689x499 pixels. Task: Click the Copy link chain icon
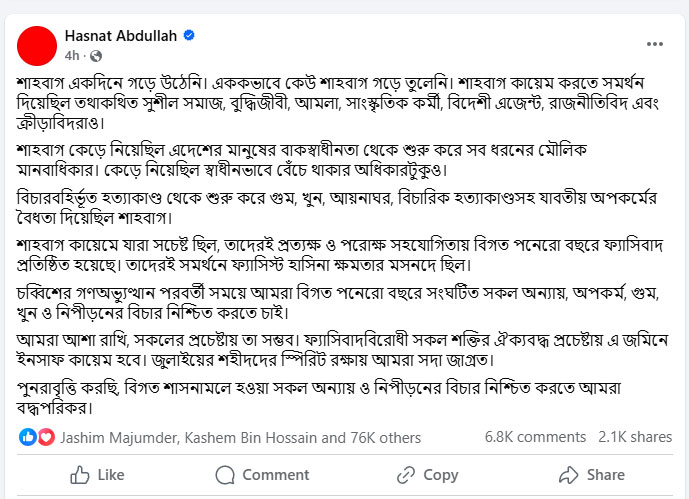pos(406,475)
